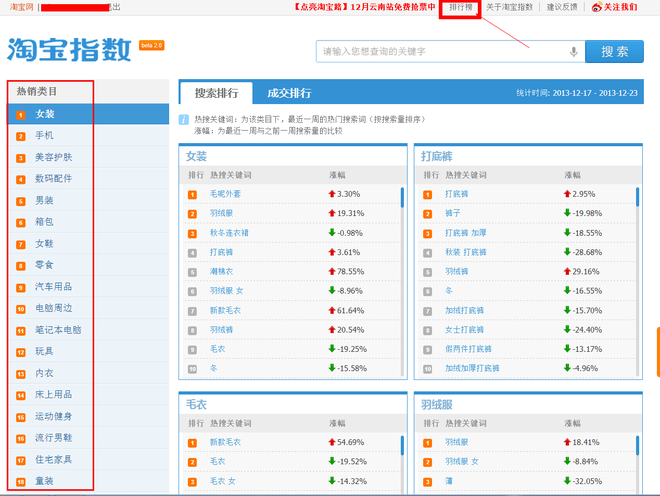This screenshot has height=496, width=660.
Task: Click rank badge 2 beside 手机
Action: pyautogui.click(x=21, y=136)
